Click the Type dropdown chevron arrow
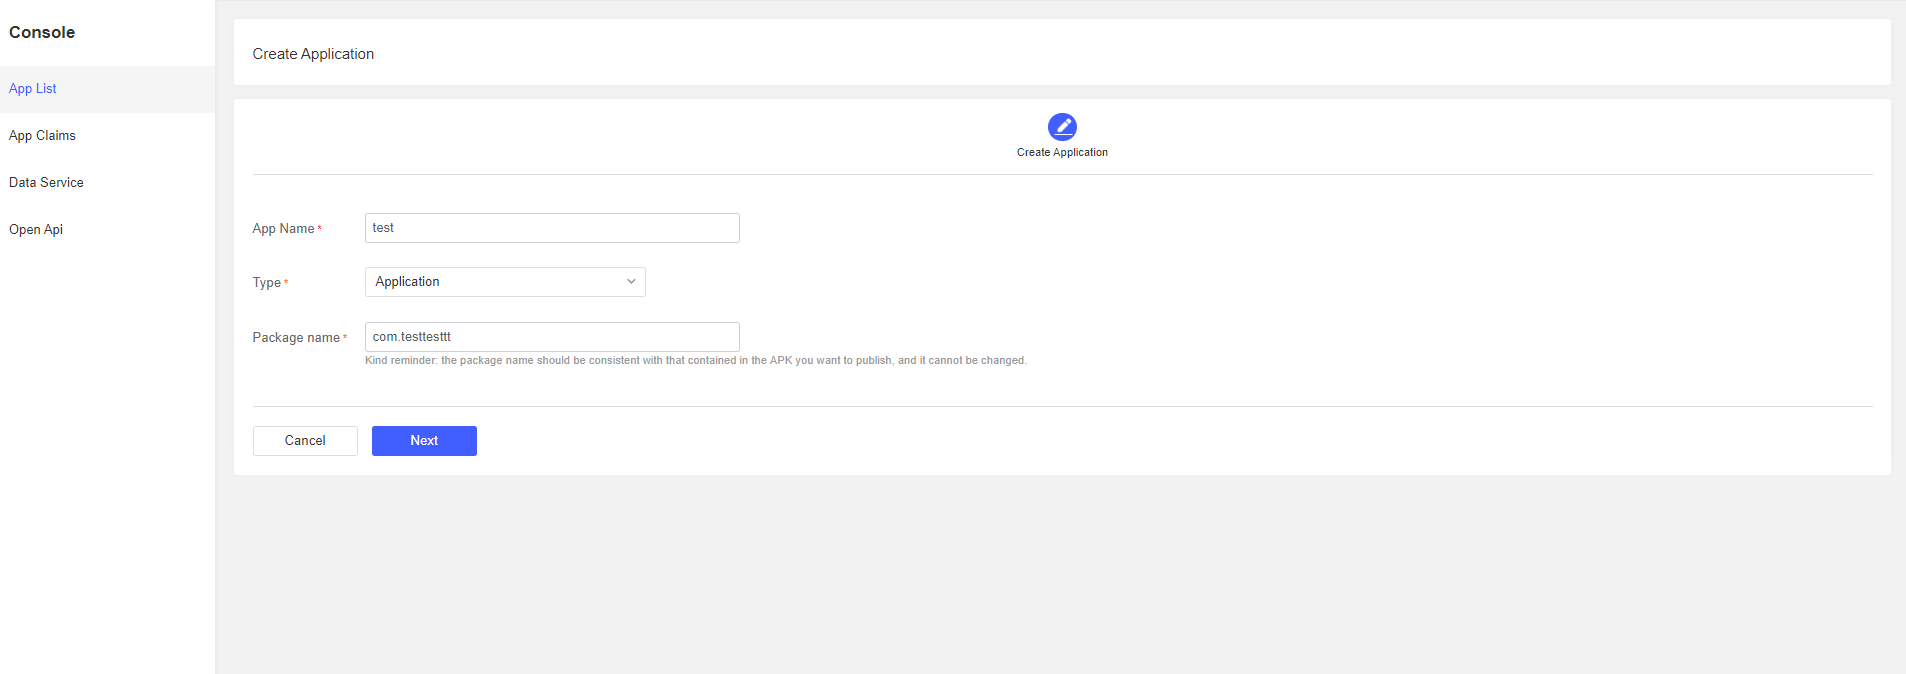Screen dimensions: 1906x674 (631, 282)
